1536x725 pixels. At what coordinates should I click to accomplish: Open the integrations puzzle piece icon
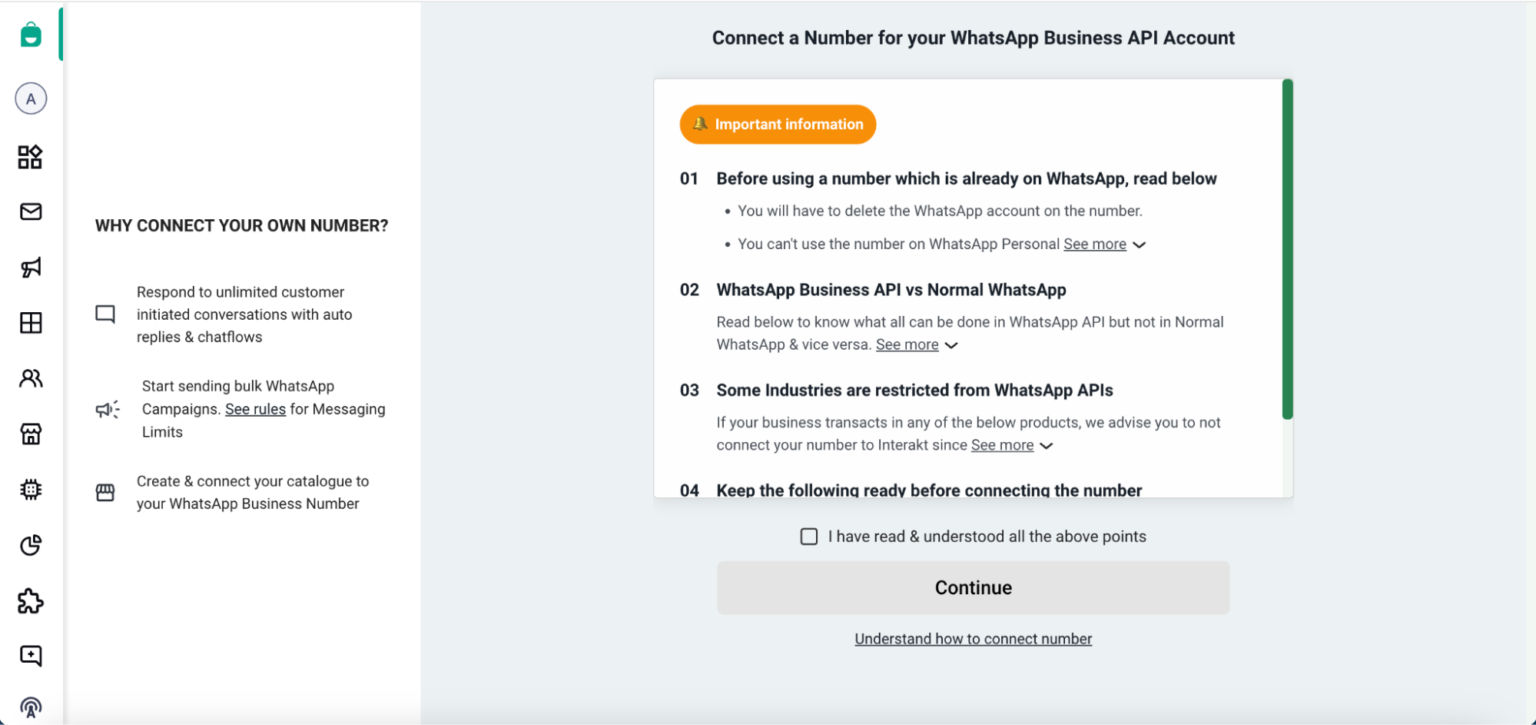click(x=30, y=600)
